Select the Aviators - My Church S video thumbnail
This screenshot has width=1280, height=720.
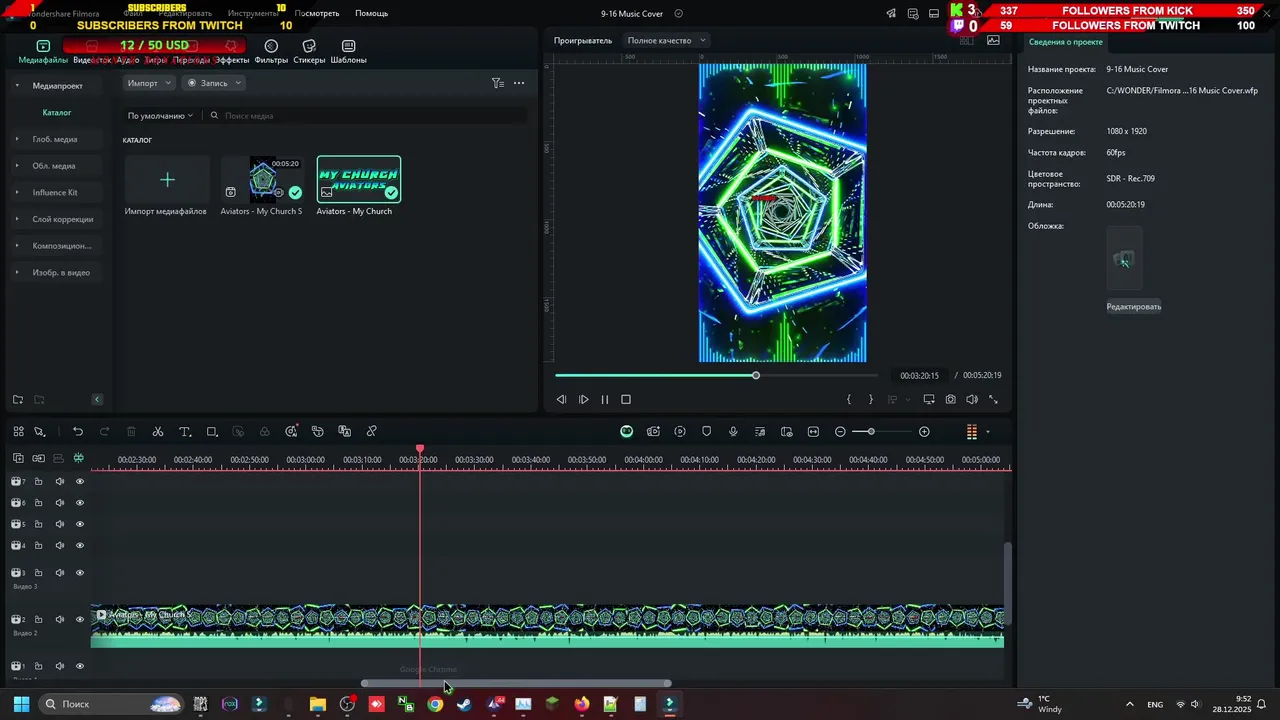[262, 180]
